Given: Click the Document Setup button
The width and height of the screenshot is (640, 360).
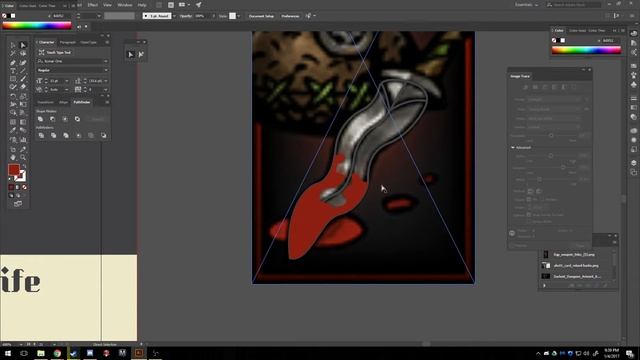Looking at the screenshot, I should pyautogui.click(x=261, y=16).
